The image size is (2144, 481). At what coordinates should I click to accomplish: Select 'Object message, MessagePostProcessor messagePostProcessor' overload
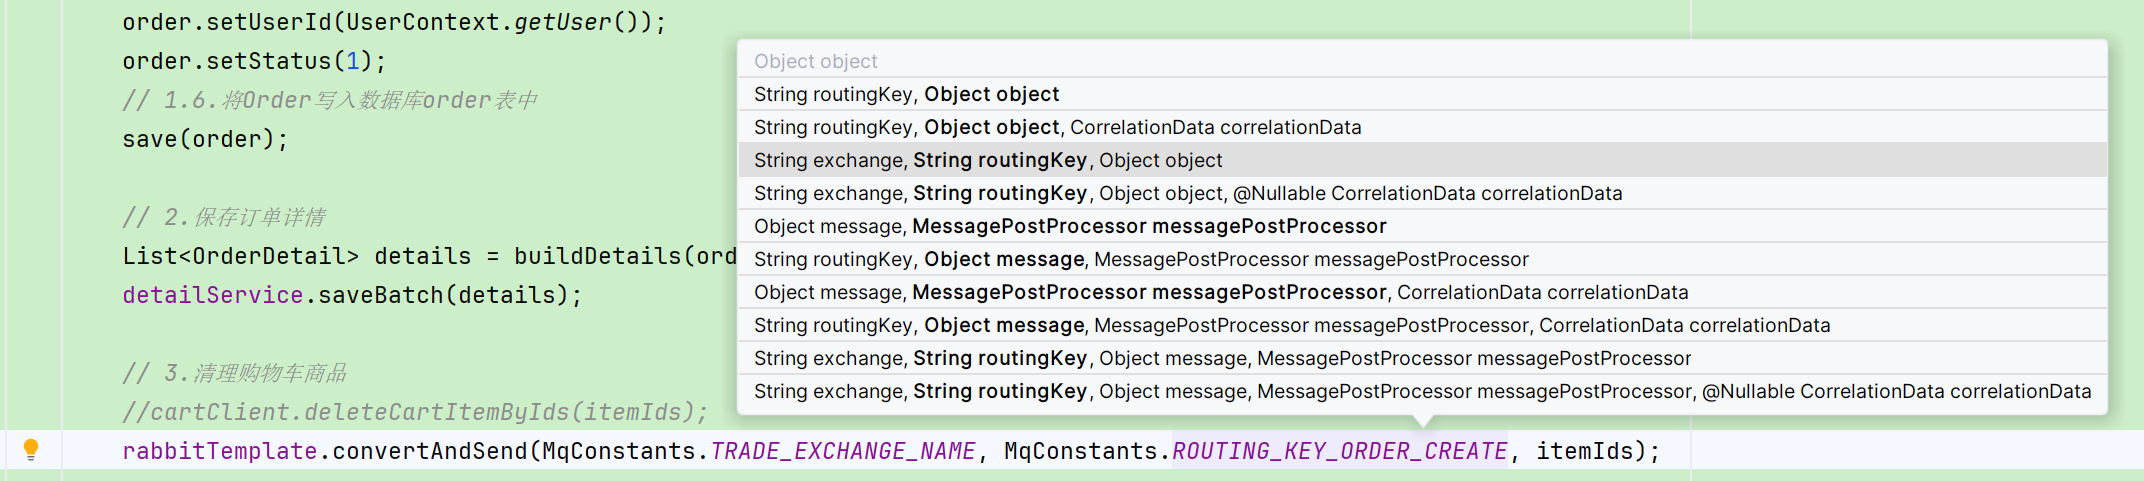coord(1422,226)
